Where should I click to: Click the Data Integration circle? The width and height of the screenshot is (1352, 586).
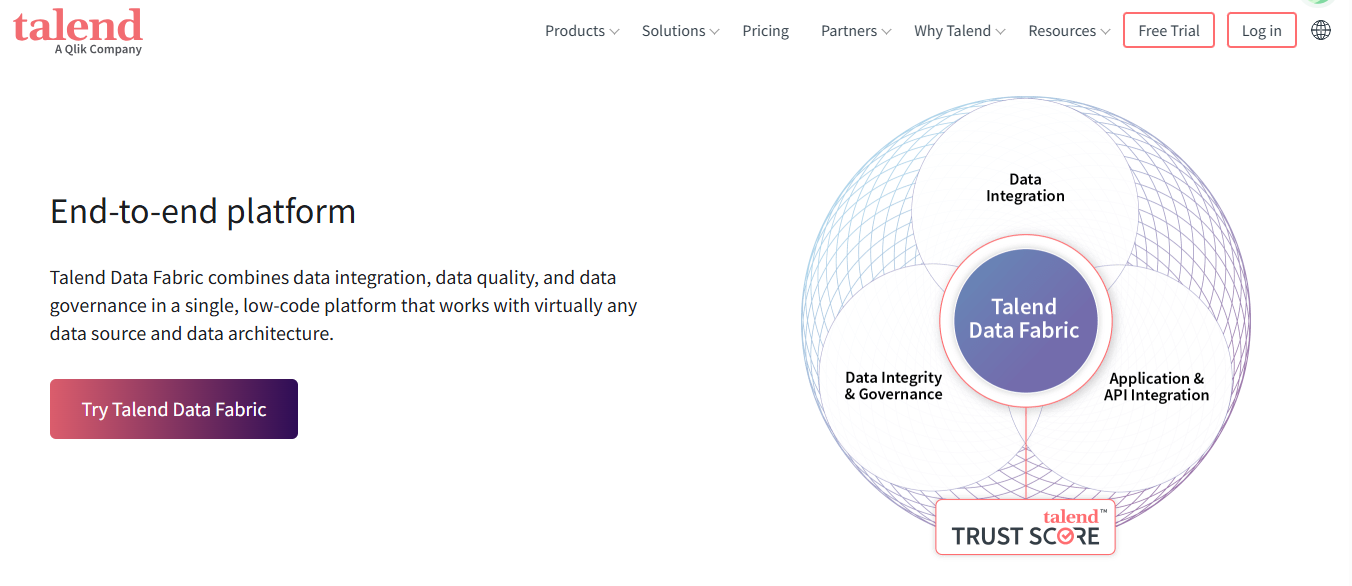pyautogui.click(x=1025, y=188)
